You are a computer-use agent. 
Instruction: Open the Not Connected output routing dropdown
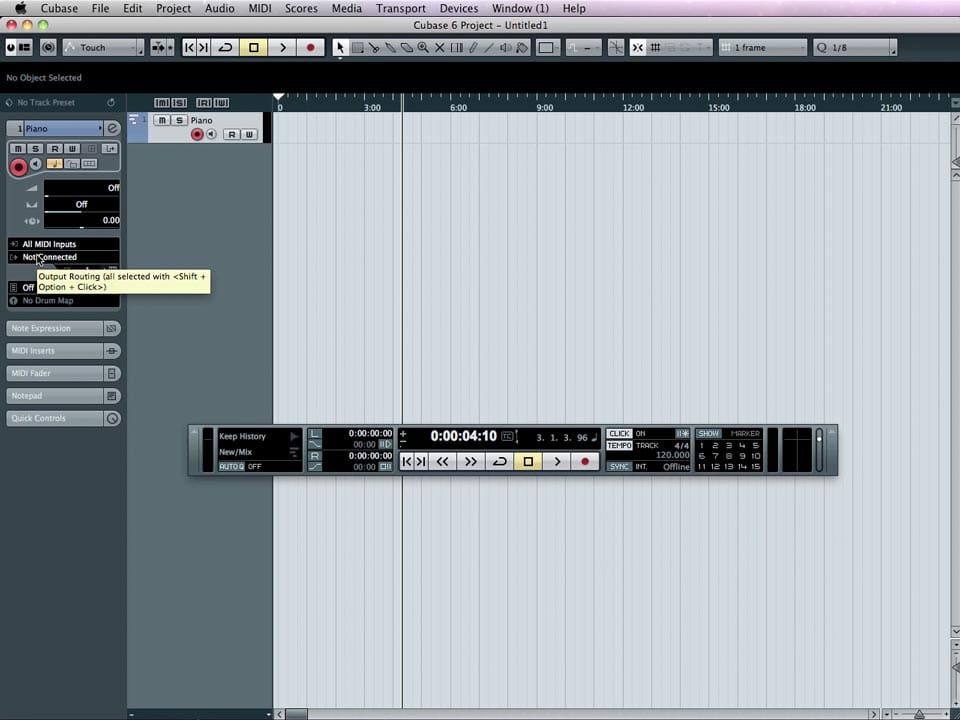coord(64,257)
